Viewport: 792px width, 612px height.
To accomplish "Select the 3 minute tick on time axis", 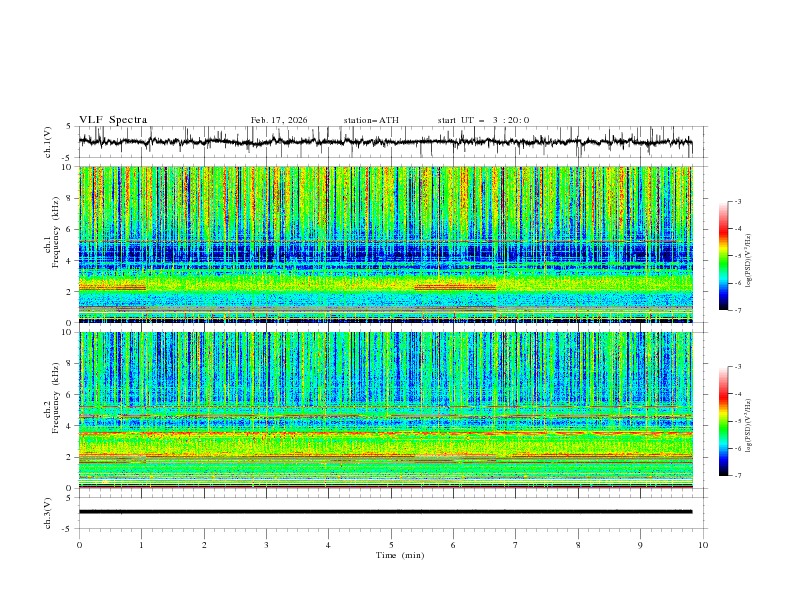I will click(x=267, y=545).
